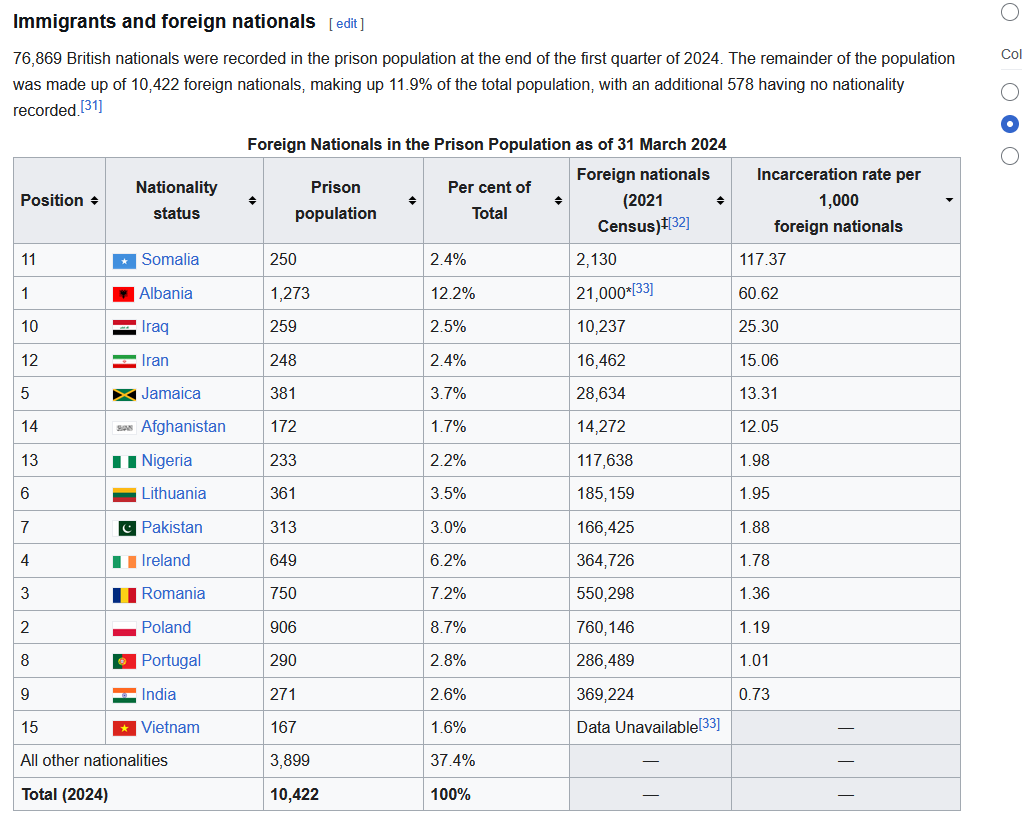Click the Pakistan flag icon
Image resolution: width=1022 pixels, height=825 pixels.
pyautogui.click(x=124, y=528)
